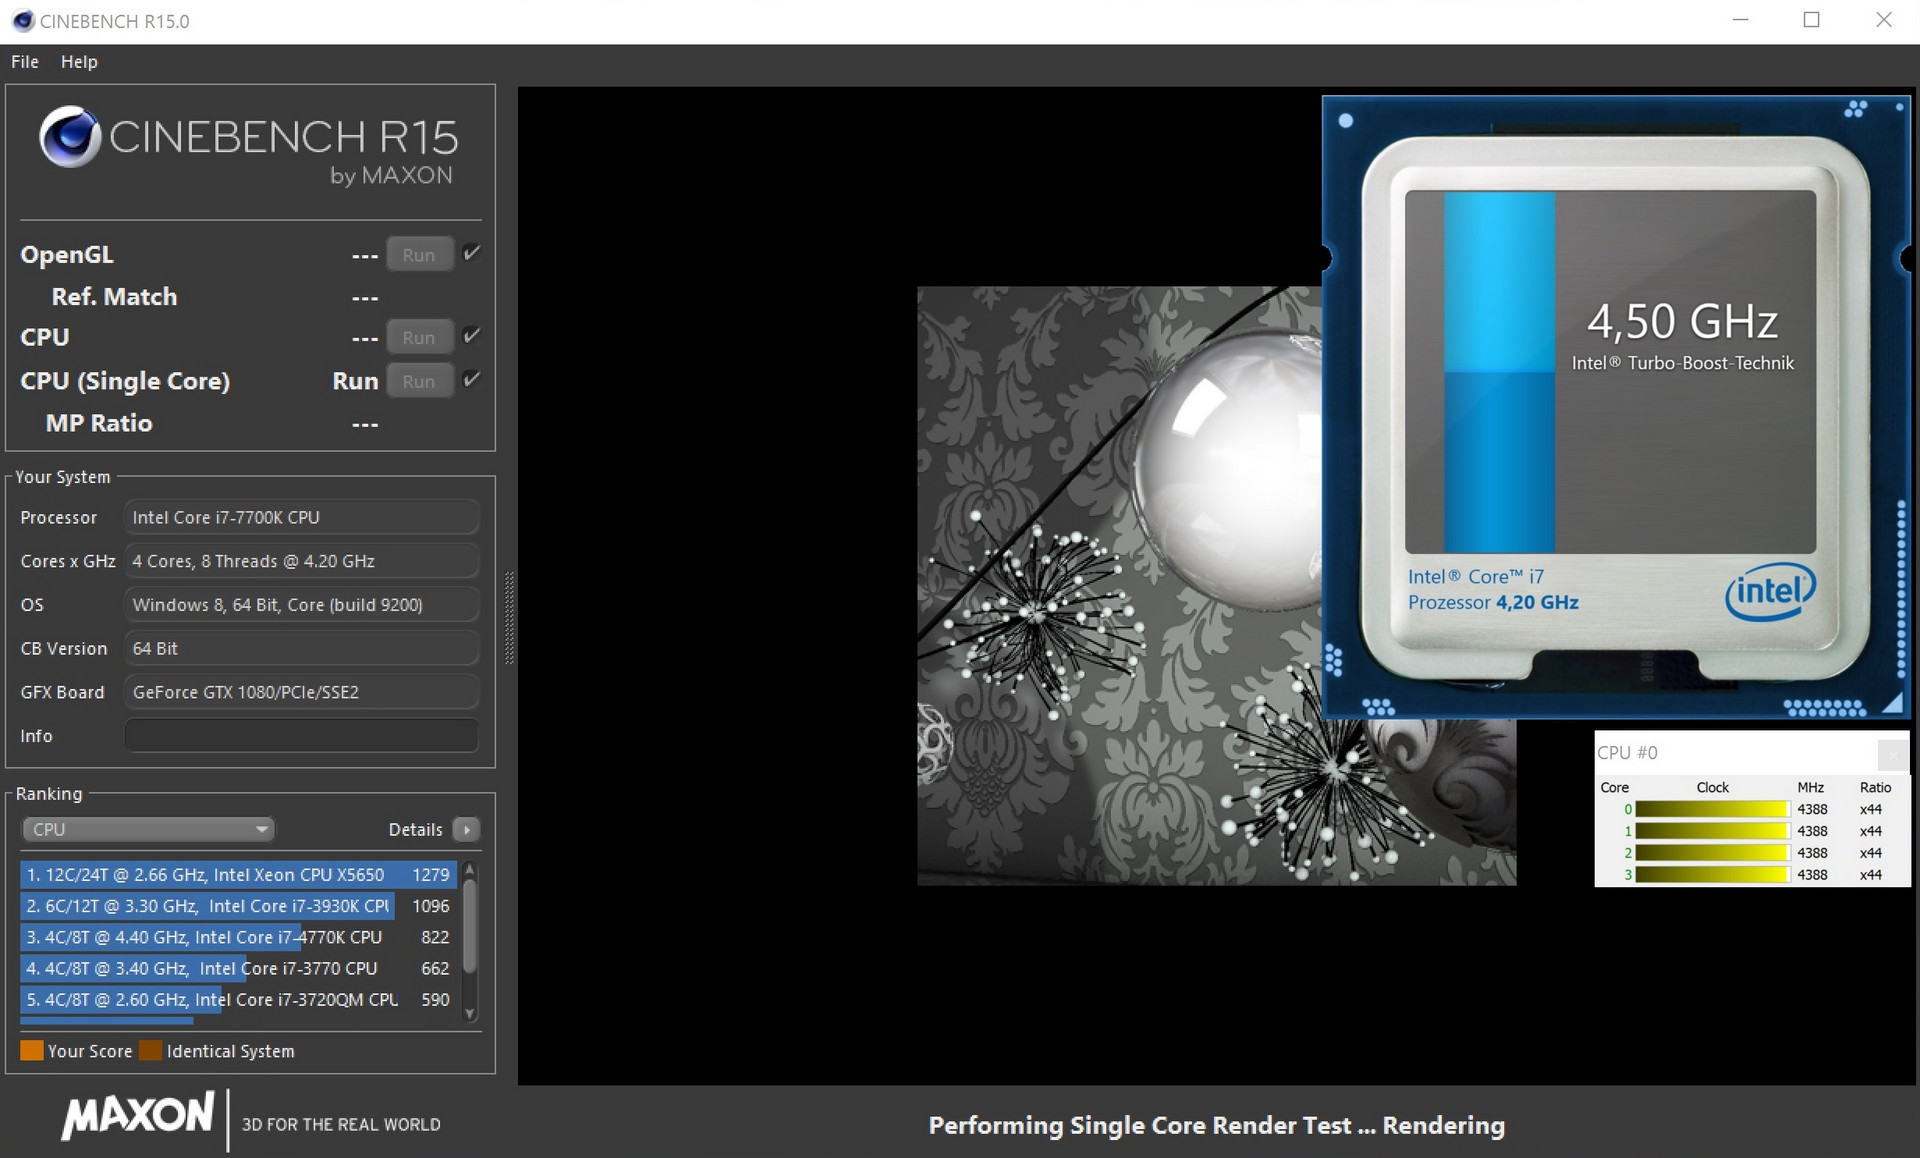Click the Cinebench R15 sphere logo
Viewport: 1920px width, 1158px height.
click(x=69, y=137)
